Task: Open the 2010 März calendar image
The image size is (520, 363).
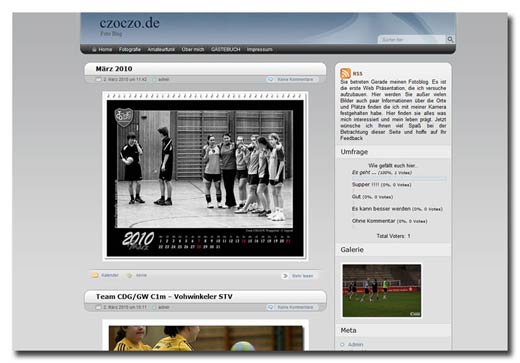Action: 205,176
